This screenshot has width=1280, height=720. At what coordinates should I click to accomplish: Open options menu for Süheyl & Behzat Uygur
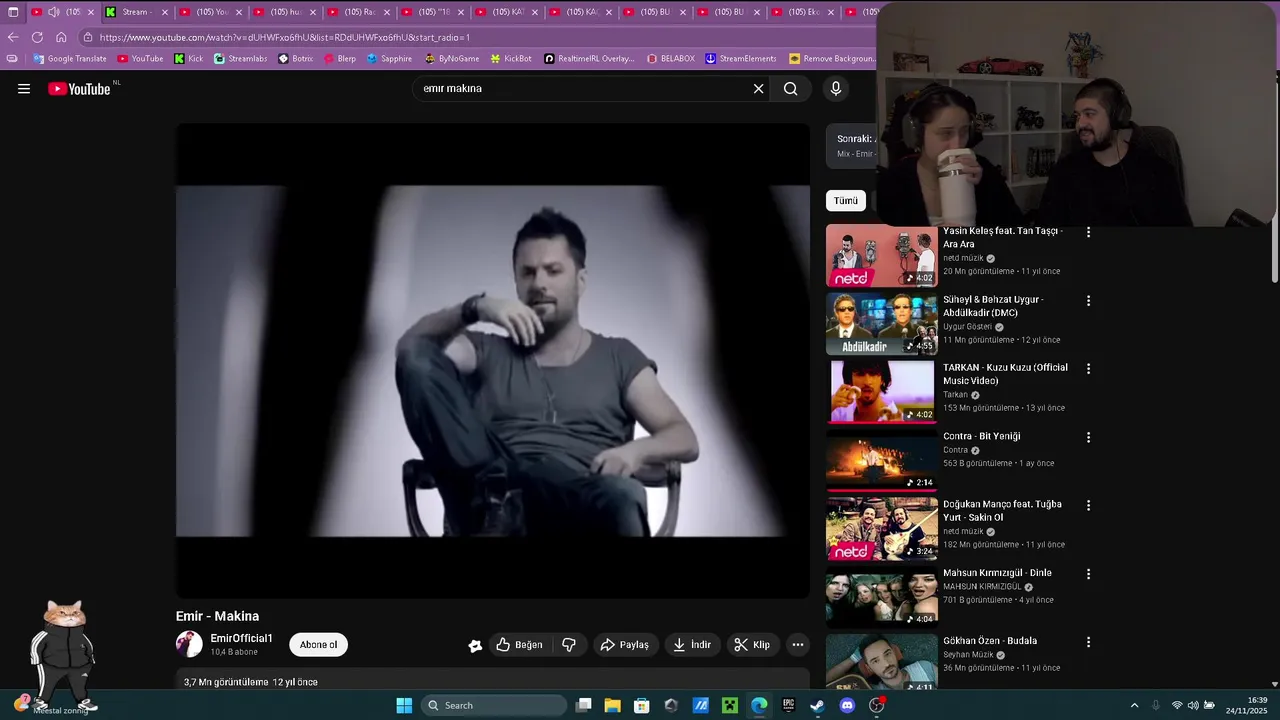tap(1088, 300)
